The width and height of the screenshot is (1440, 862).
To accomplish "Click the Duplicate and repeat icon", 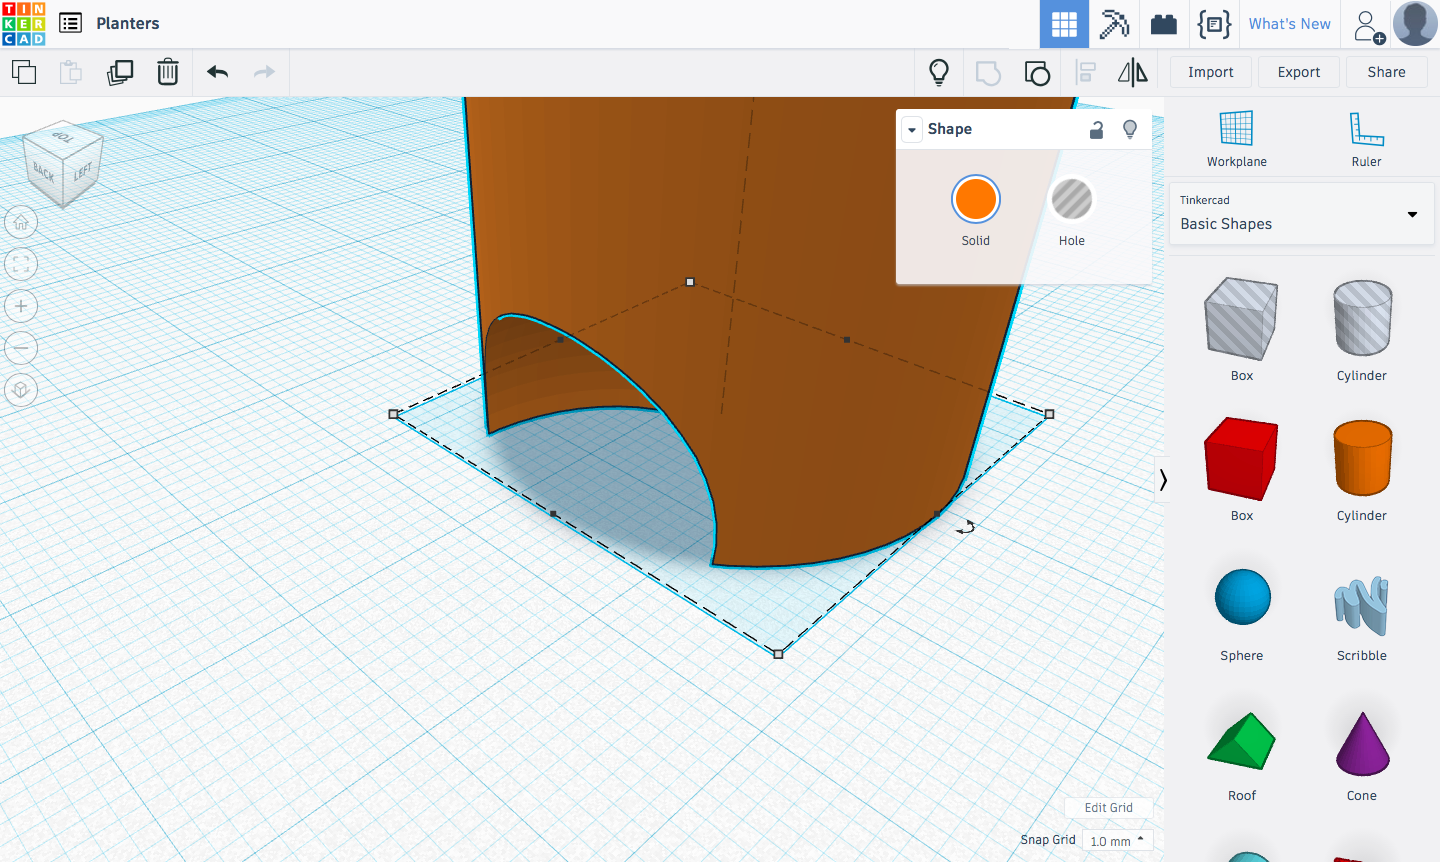I will coord(120,72).
